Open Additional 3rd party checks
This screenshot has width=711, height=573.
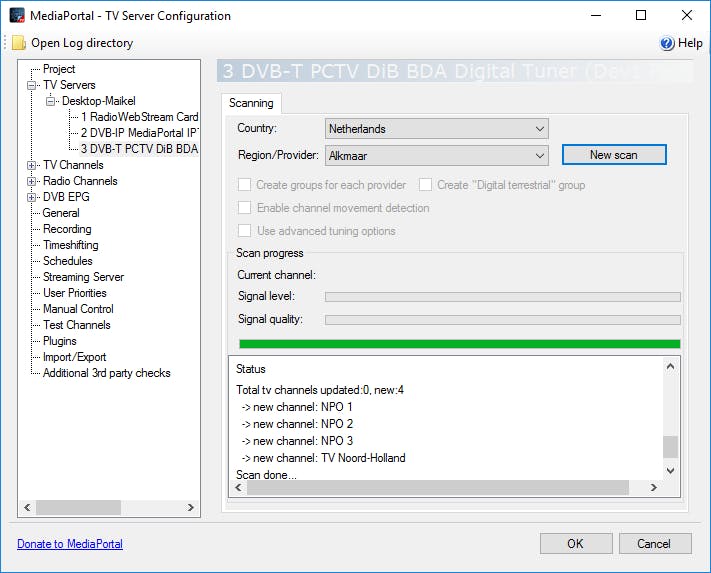click(107, 373)
